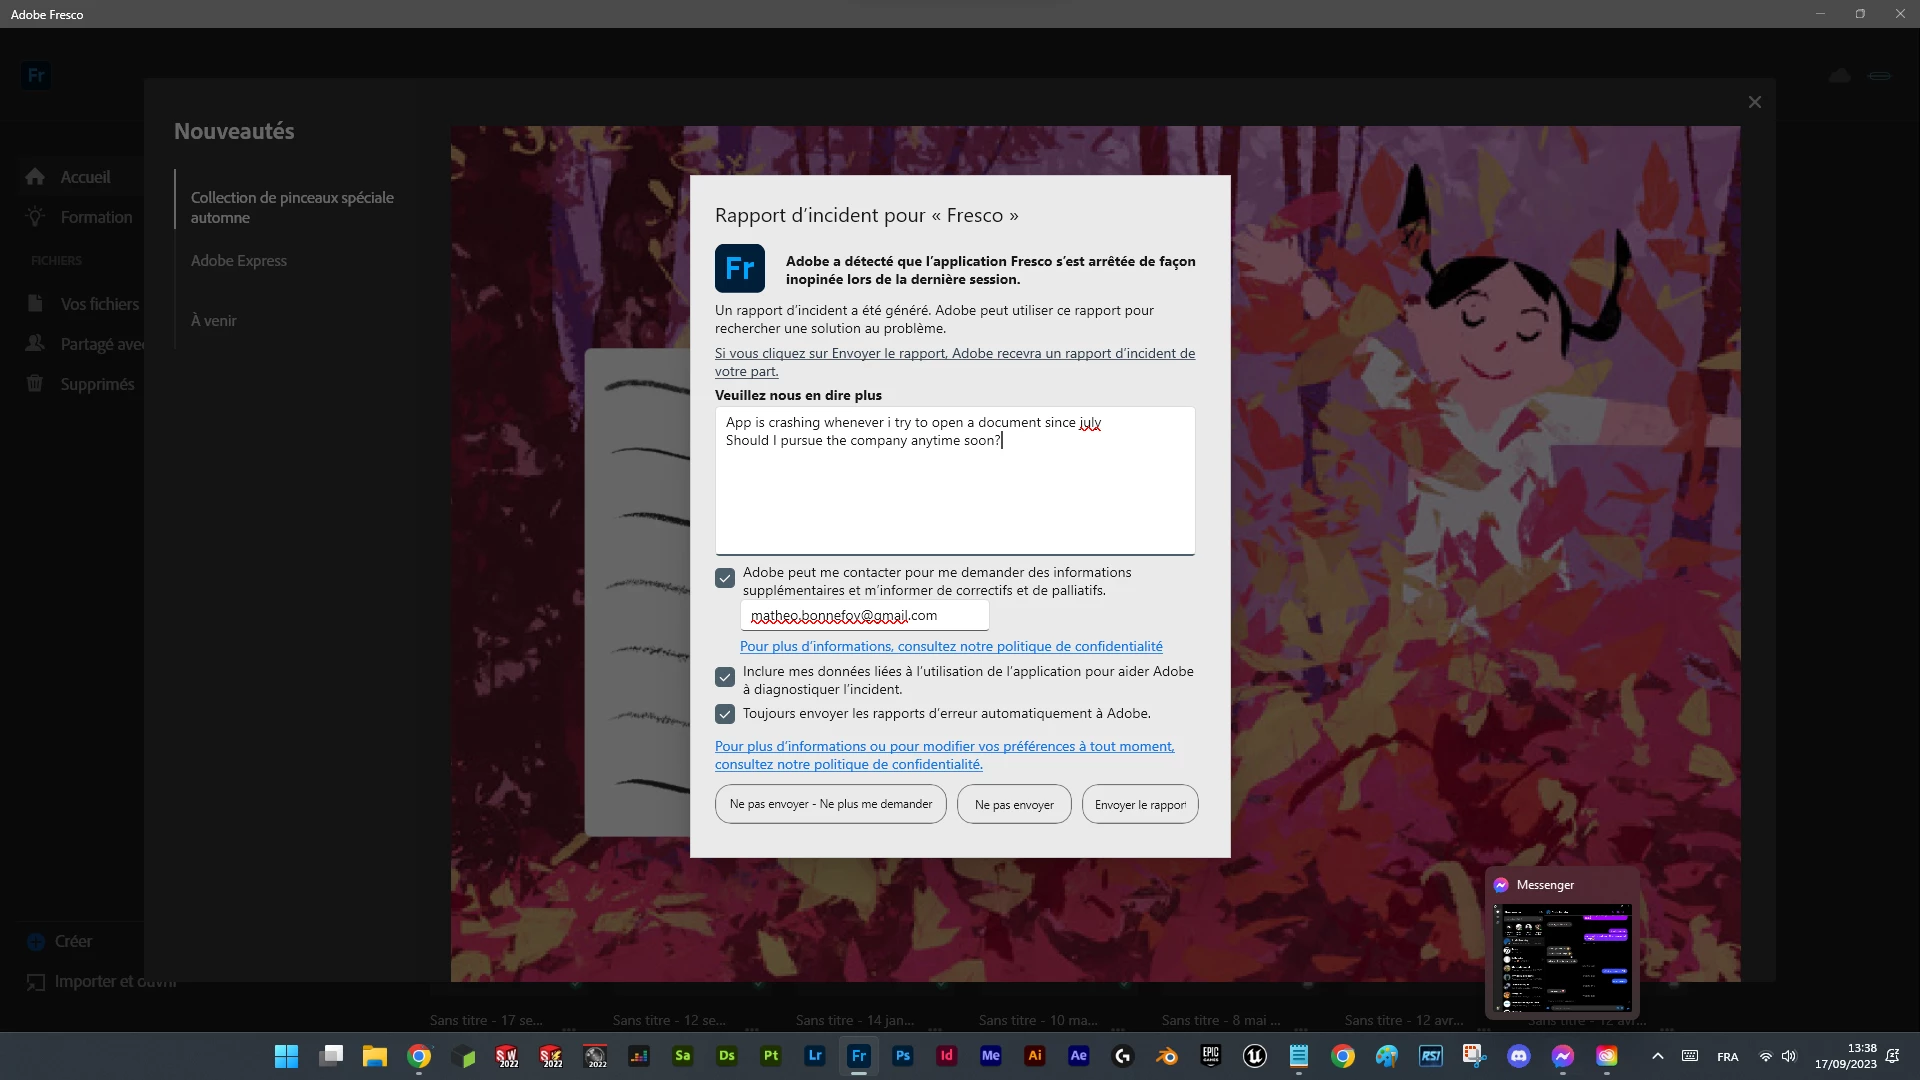Click the Accueil home icon in sidebar

(x=35, y=177)
